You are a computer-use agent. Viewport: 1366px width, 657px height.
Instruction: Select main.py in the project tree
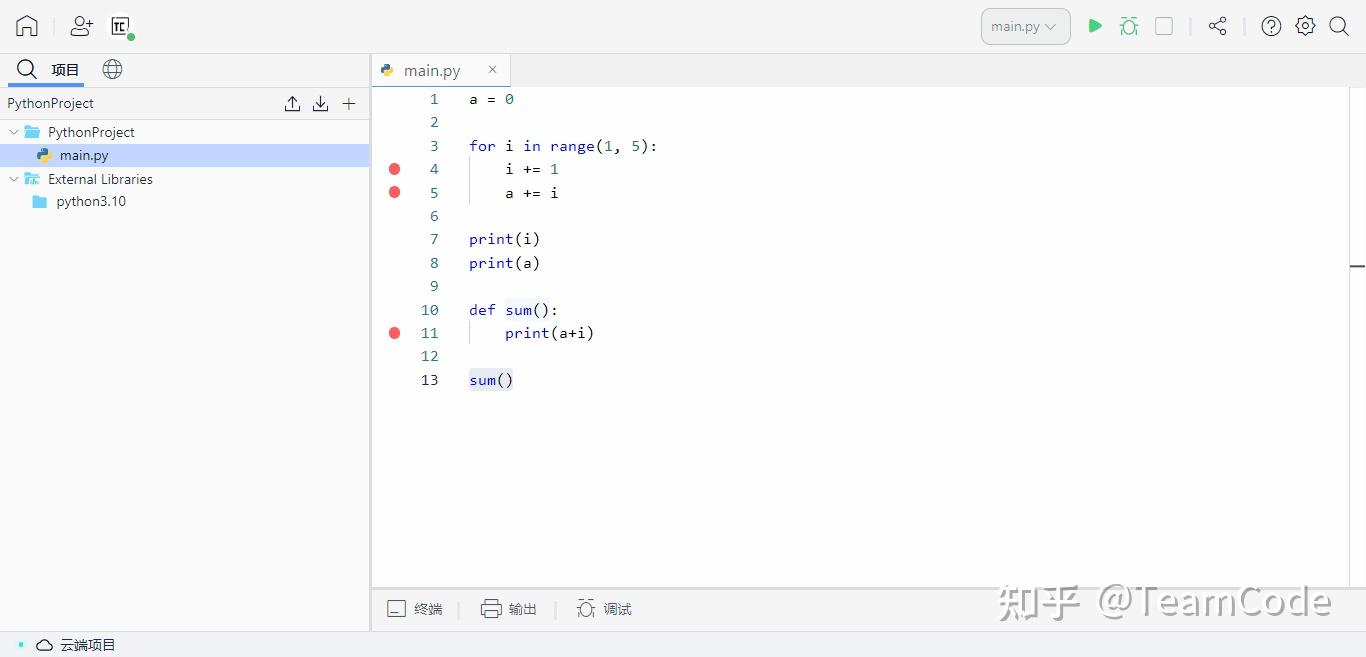tap(184, 155)
